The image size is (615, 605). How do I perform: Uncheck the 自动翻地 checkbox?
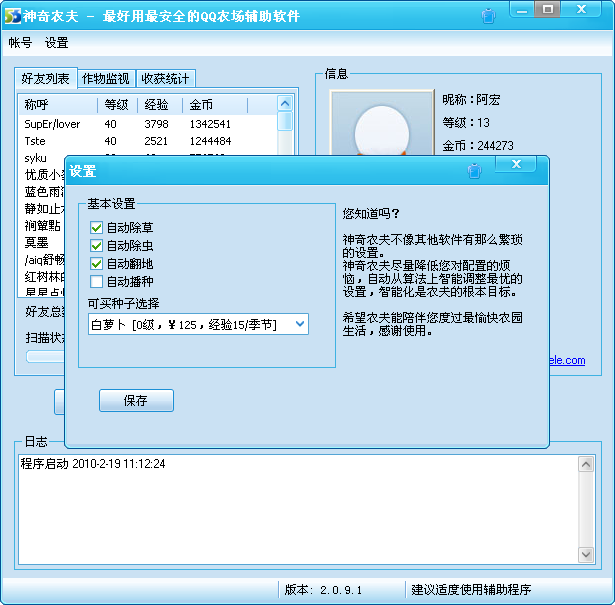(x=96, y=263)
